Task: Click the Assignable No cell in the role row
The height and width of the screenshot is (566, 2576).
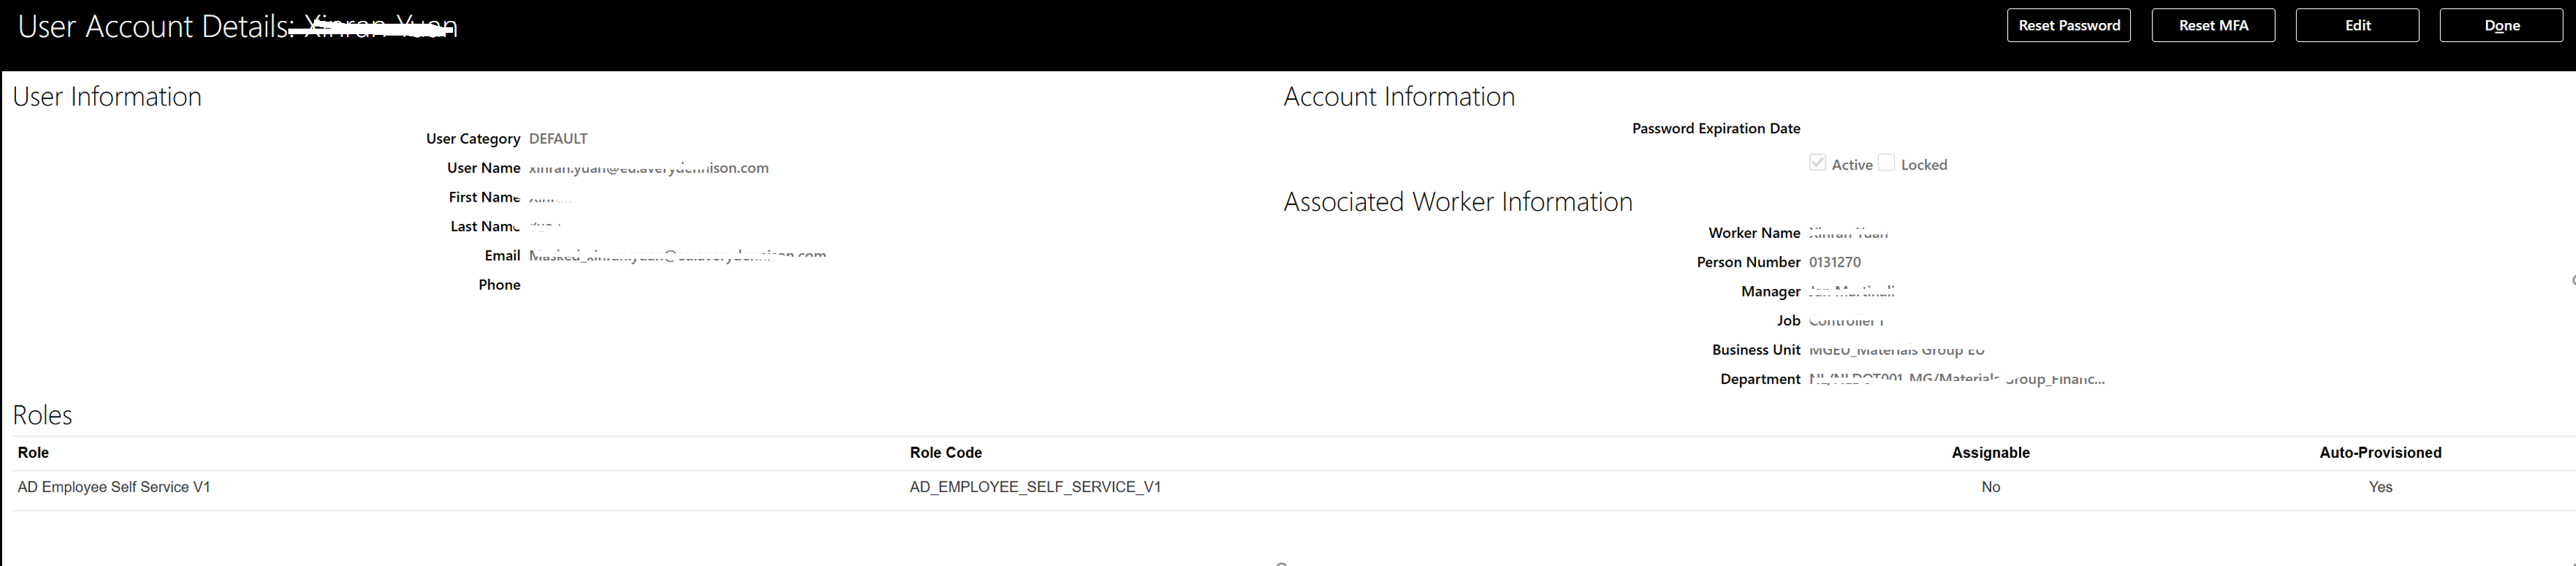Action: pos(1990,487)
